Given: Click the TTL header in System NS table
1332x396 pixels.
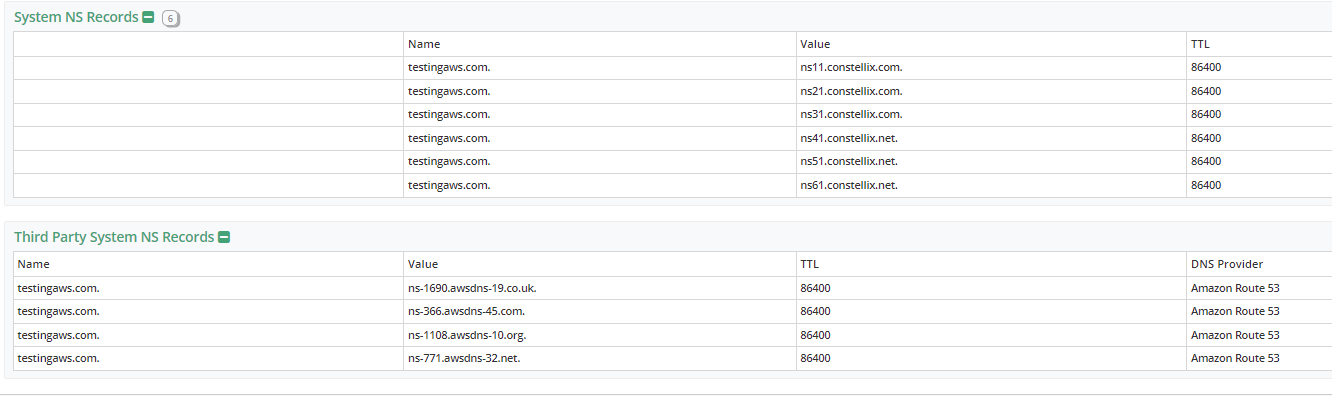Looking at the screenshot, I should [x=1200, y=44].
